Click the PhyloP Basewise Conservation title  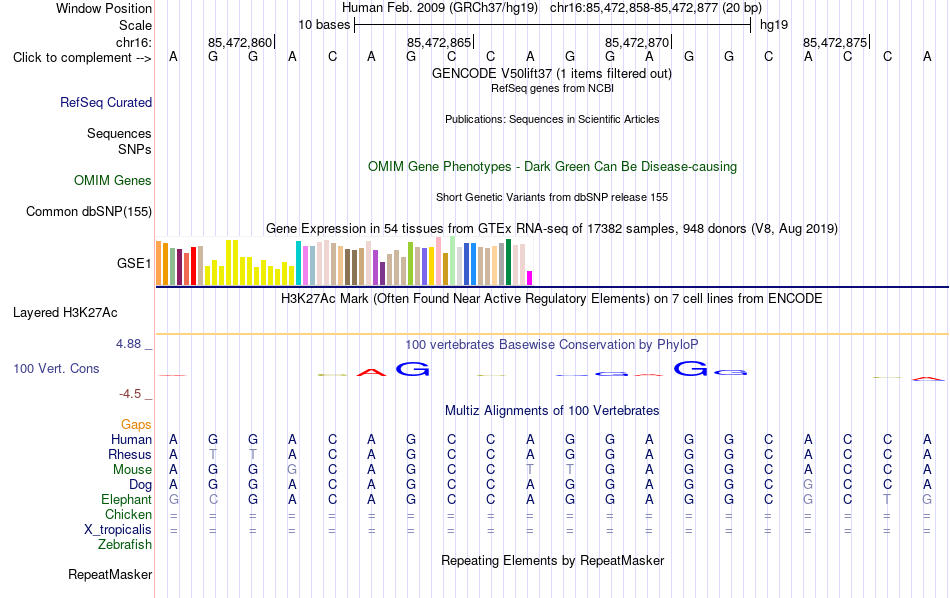(x=551, y=345)
